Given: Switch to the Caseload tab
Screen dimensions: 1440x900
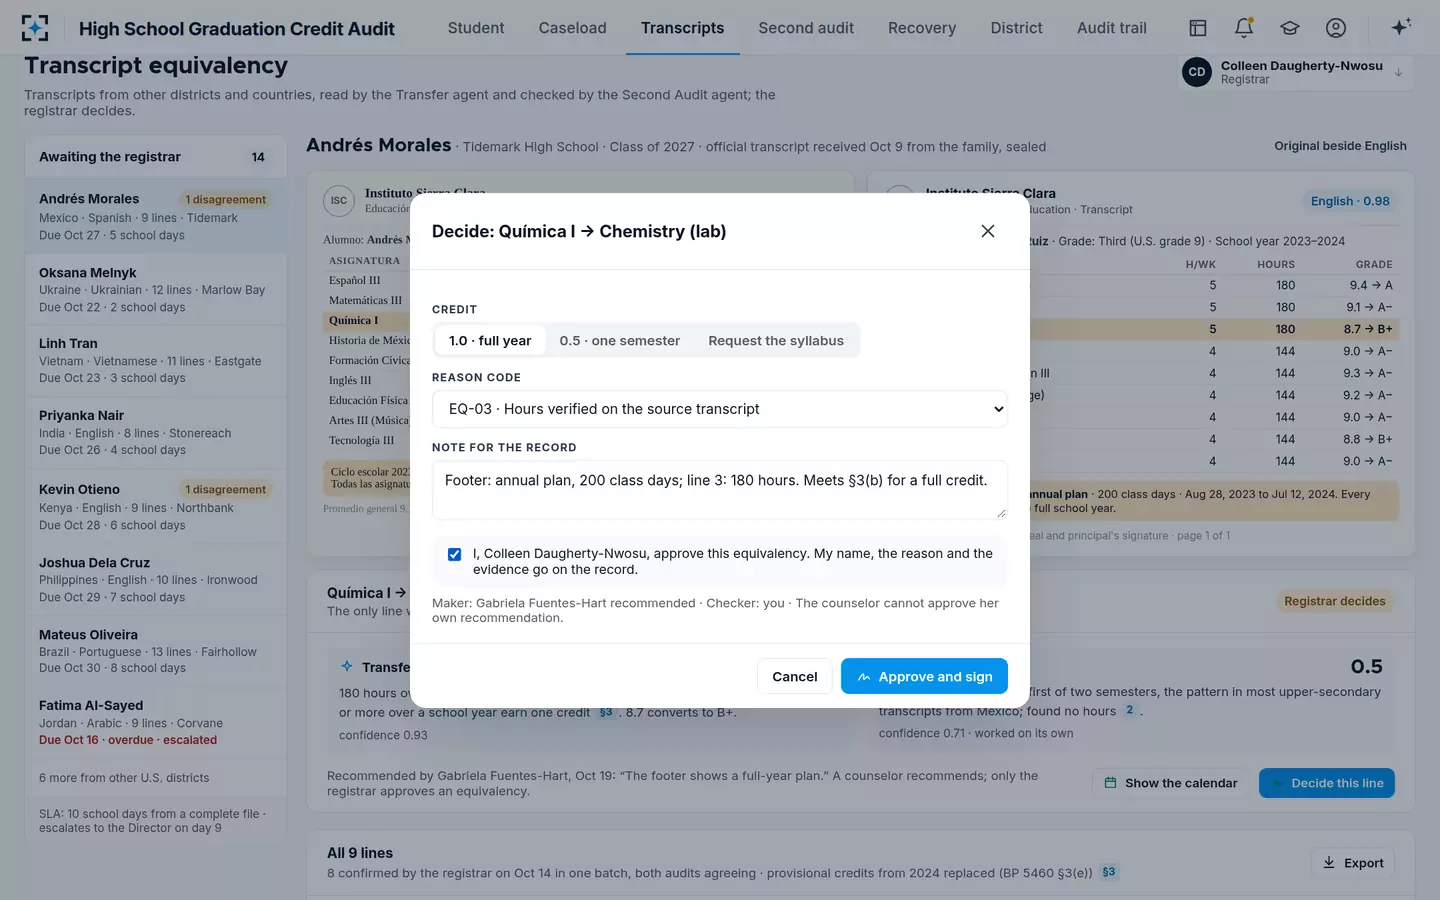Looking at the screenshot, I should (572, 28).
